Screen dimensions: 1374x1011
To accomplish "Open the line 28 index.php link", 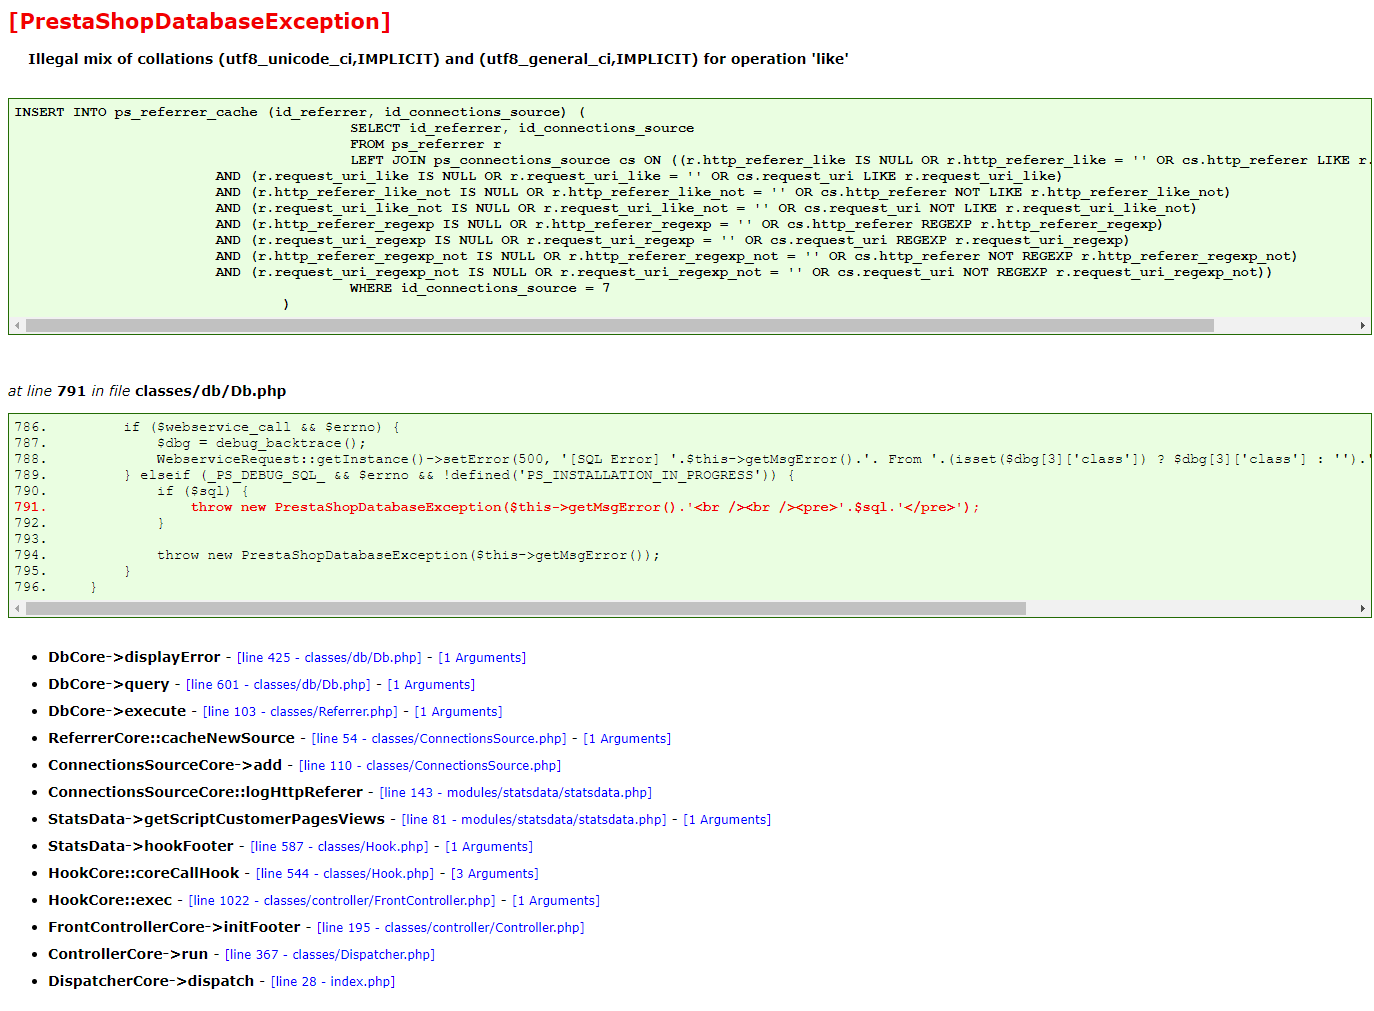I will pyautogui.click(x=333, y=982).
